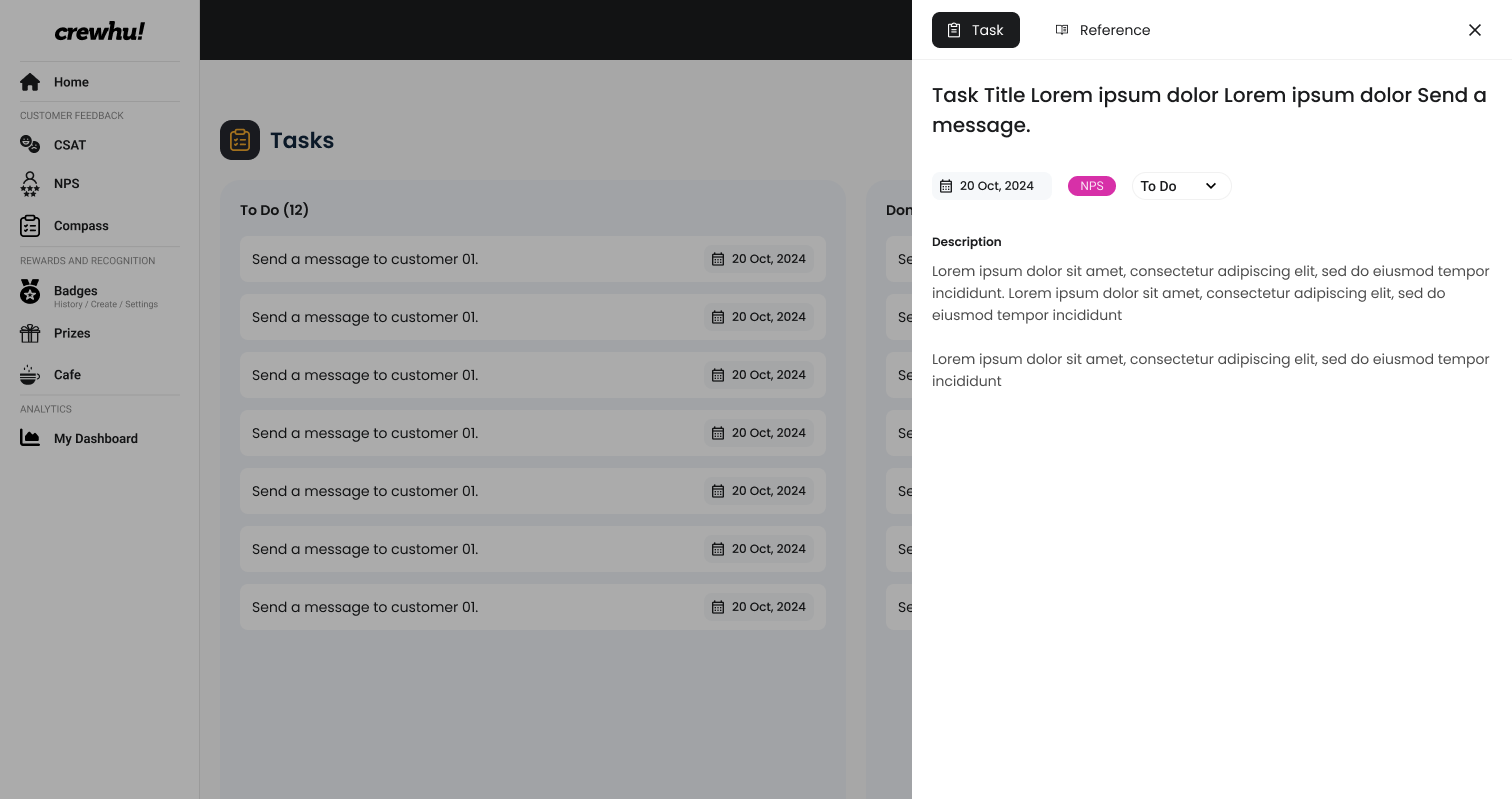Image resolution: width=1512 pixels, height=799 pixels.
Task: Click the CUSTOMER FEEDBACK section label
Action: click(72, 116)
